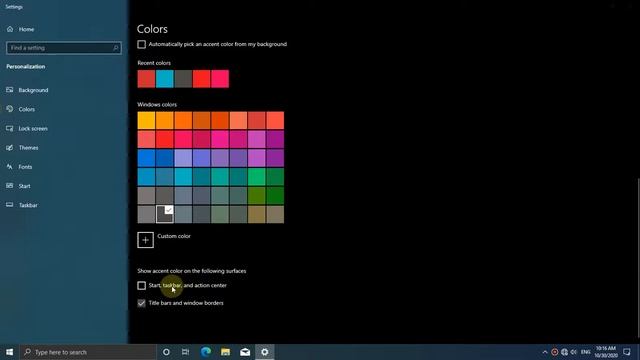Pick the dark gray recent color
The image size is (640, 360).
point(183,79)
